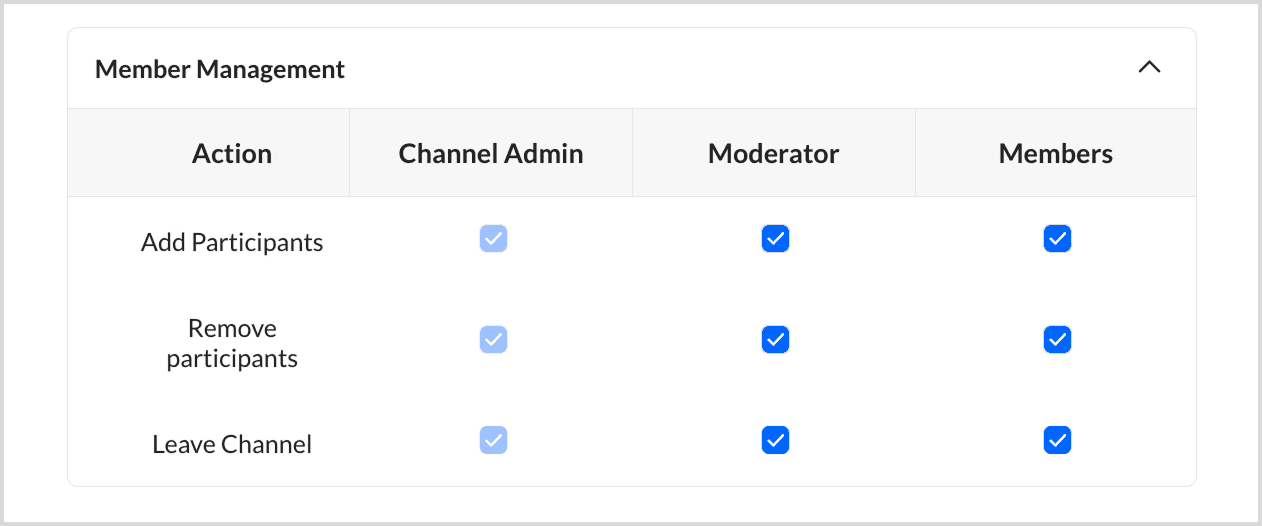Screen dimensions: 1262x526
Task: Toggle Leave Channel permission for Members
Action: (1057, 440)
